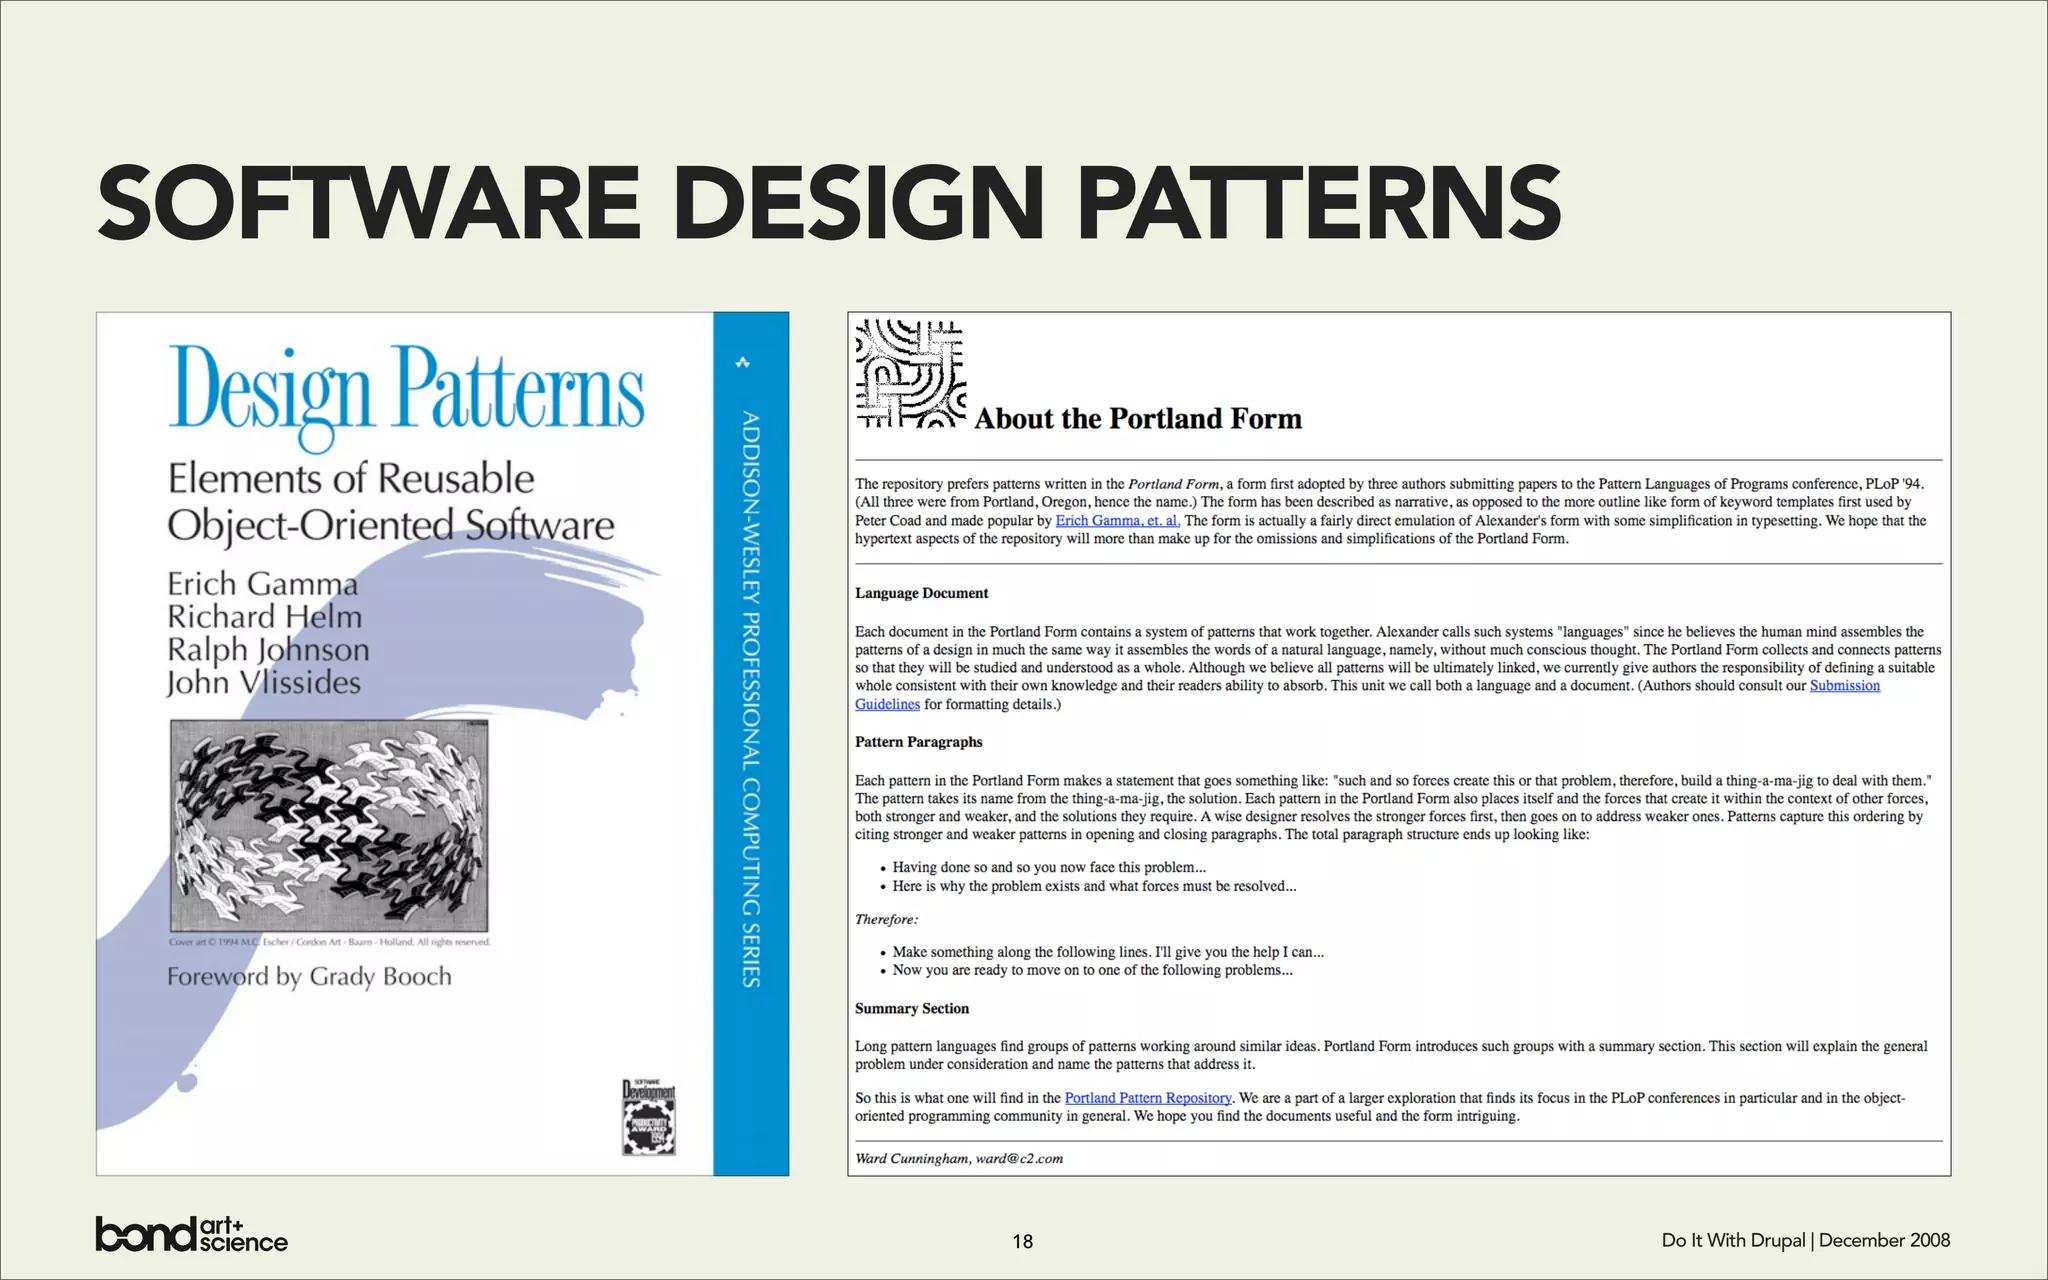Click author name John Vlissides on cover

point(263,683)
